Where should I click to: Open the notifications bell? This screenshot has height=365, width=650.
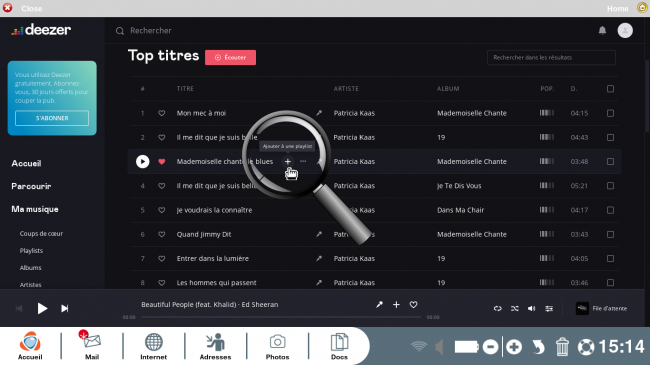[602, 30]
